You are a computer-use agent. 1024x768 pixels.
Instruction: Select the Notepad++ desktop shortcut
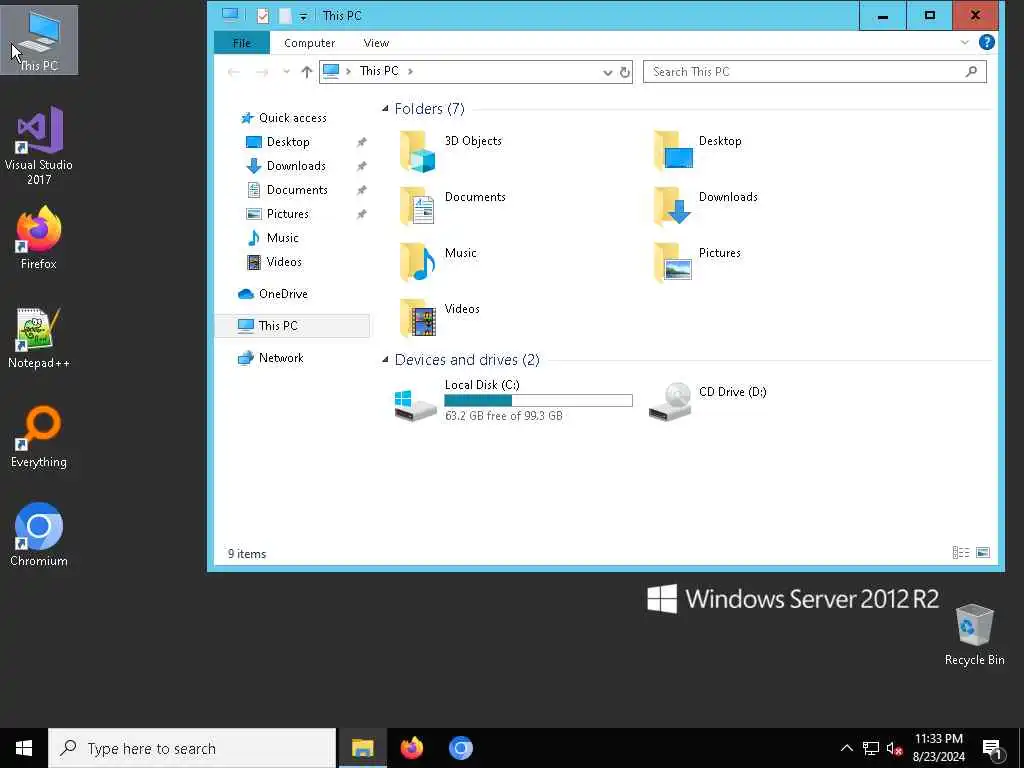[39, 338]
